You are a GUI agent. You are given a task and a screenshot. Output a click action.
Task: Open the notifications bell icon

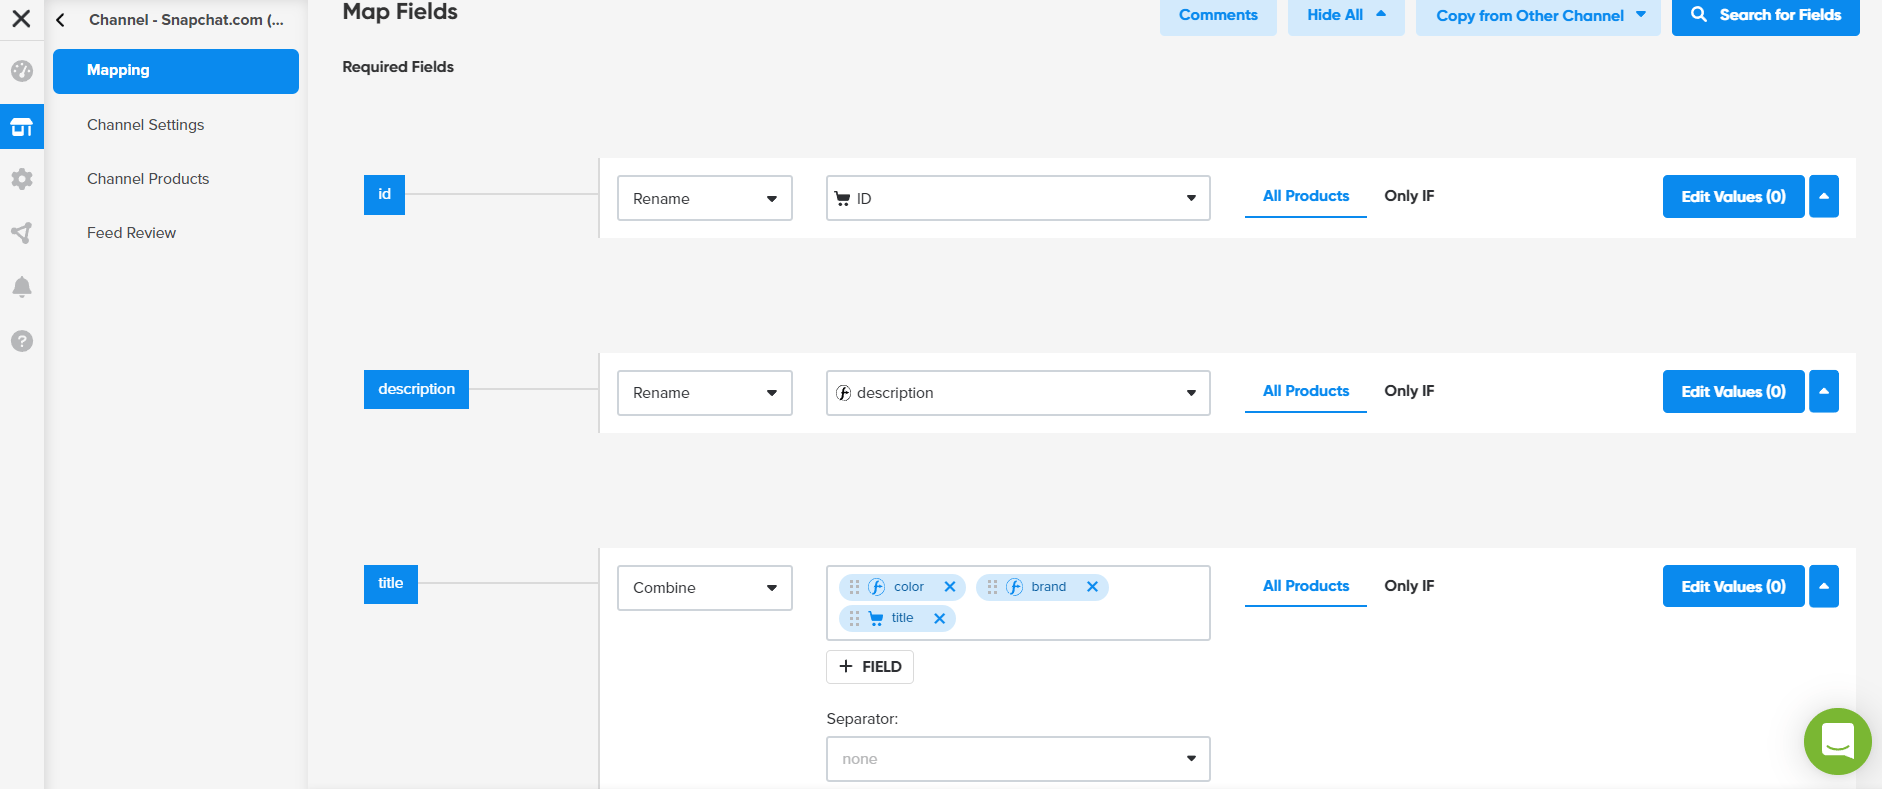[22, 287]
